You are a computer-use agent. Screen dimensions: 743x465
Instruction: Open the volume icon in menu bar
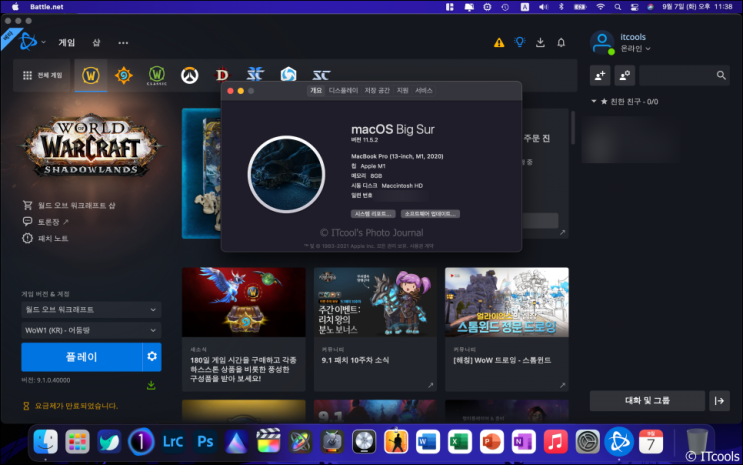[543, 7]
